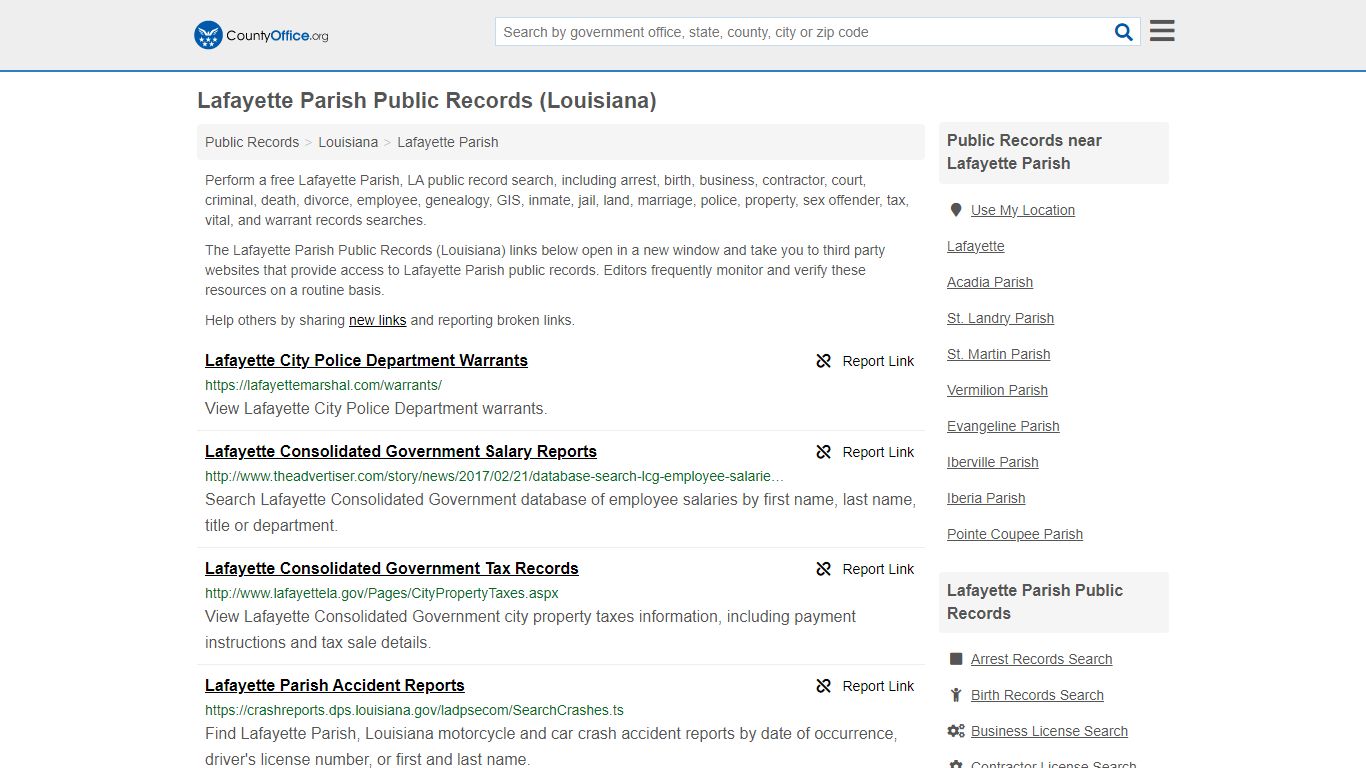Open crashreports.dps.louisiana.gov URL
The height and width of the screenshot is (768, 1366).
click(414, 710)
